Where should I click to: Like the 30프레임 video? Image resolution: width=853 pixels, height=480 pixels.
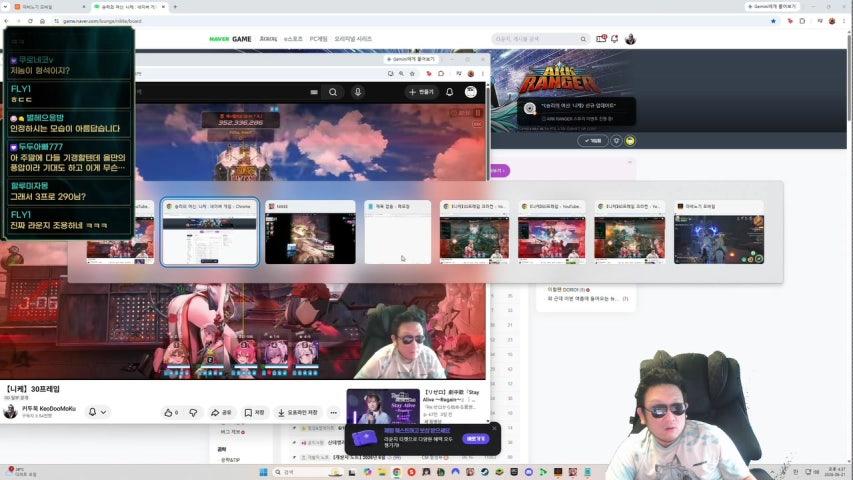pos(171,413)
